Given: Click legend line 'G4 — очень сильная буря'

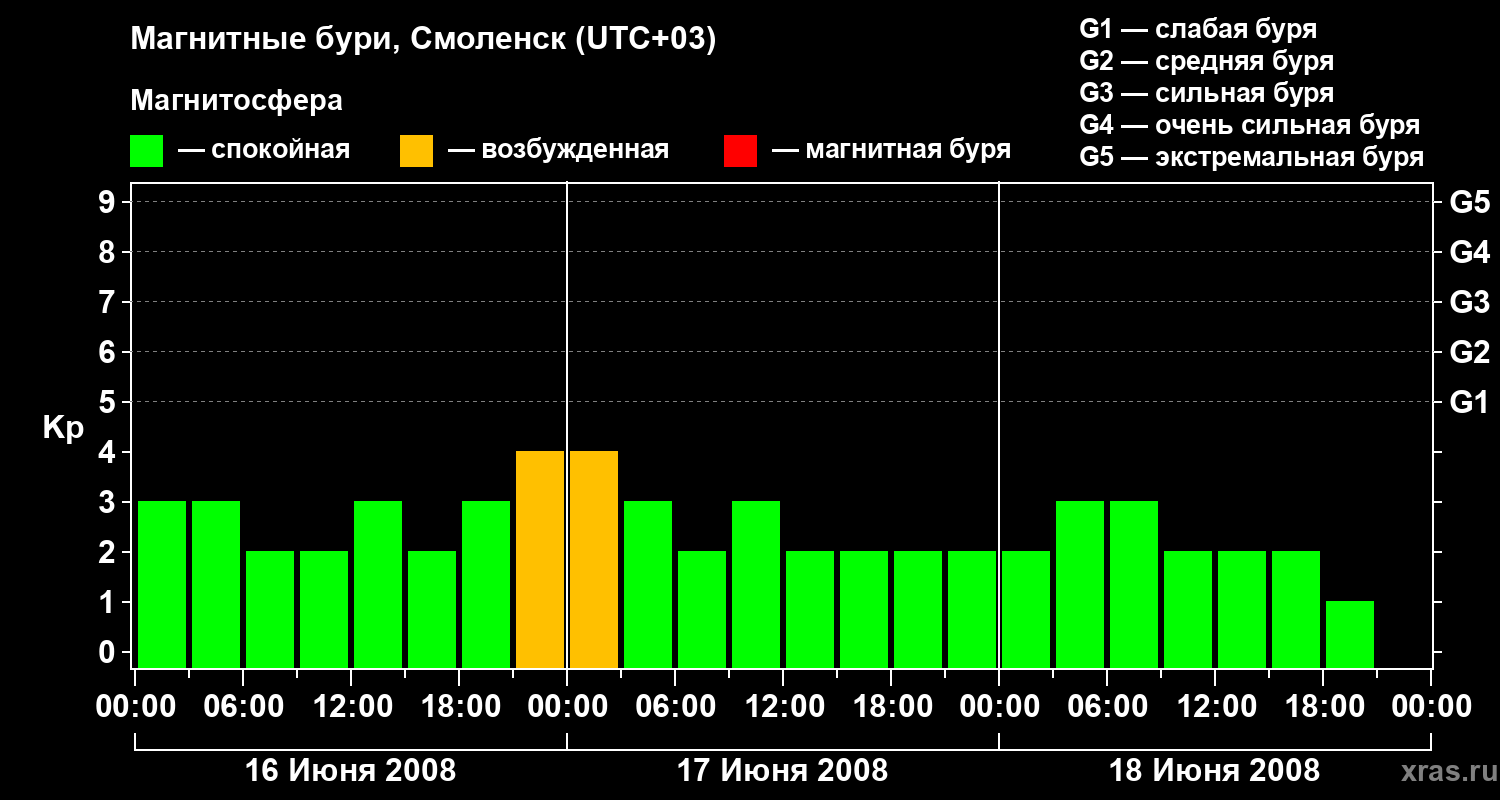Looking at the screenshot, I should coord(1250,125).
